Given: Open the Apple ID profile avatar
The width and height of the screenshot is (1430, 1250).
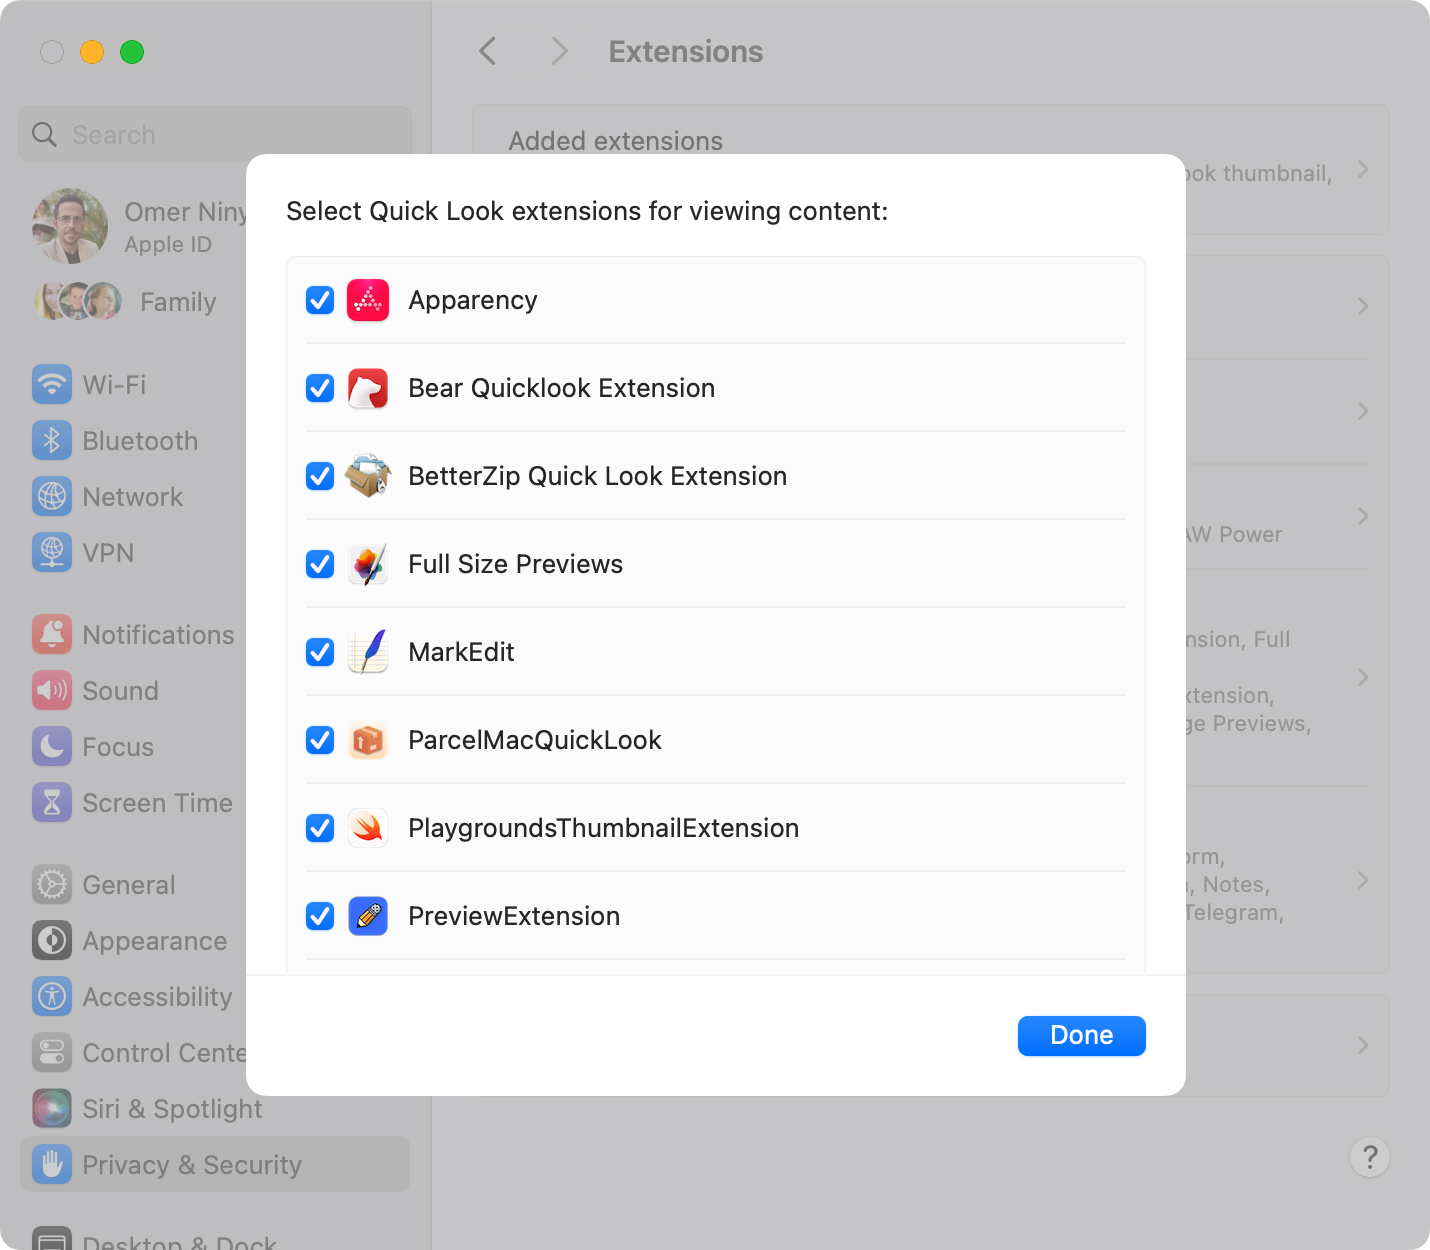Looking at the screenshot, I should point(70,226).
